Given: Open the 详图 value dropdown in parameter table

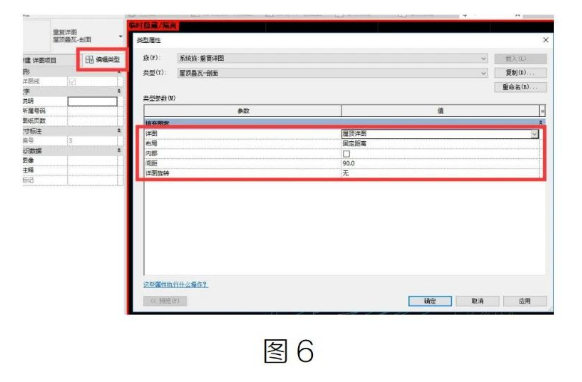Looking at the screenshot, I should (534, 134).
